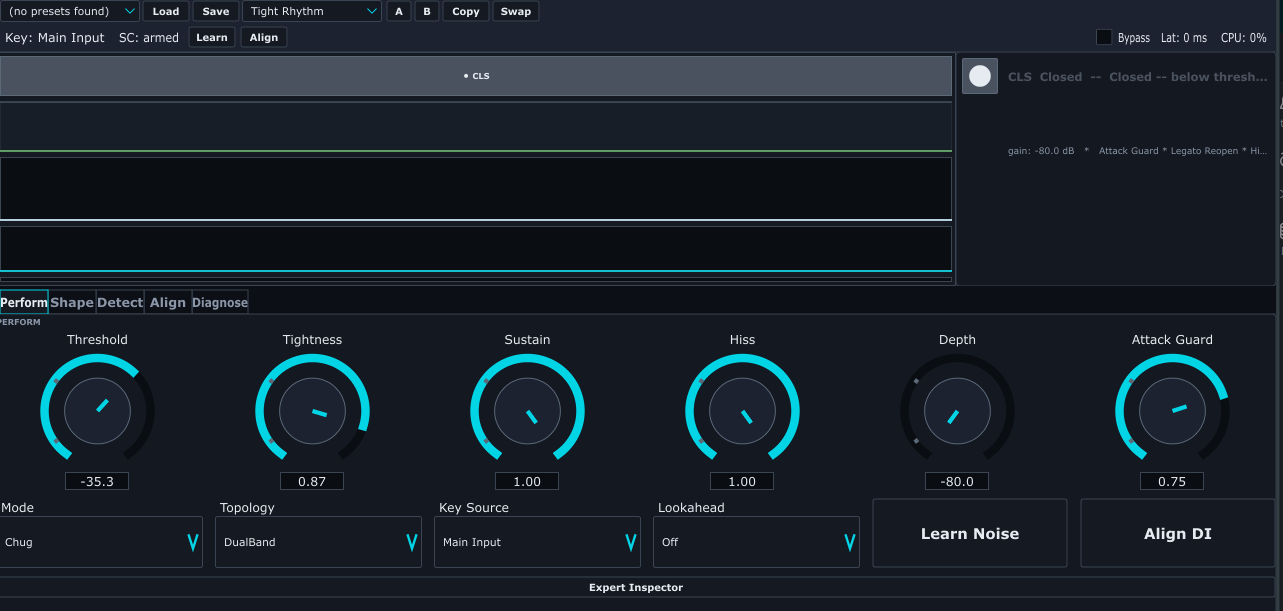Click the 'Key: Main Input' status text
The image size is (1283, 611).
click(x=55, y=38)
